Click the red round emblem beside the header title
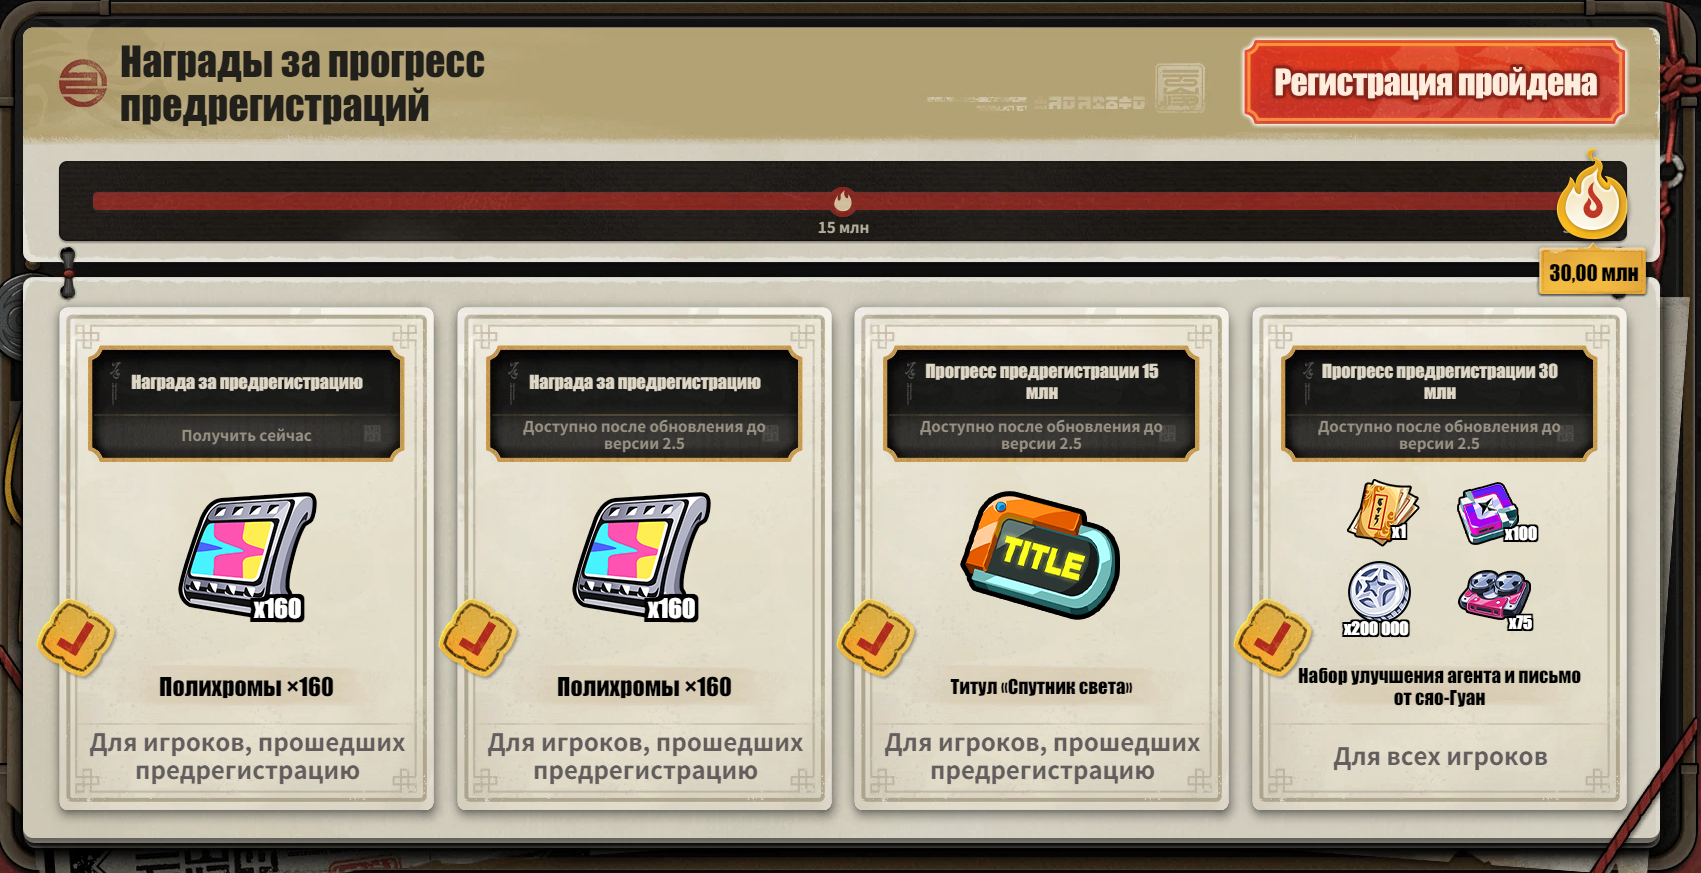The width and height of the screenshot is (1701, 873). point(83,83)
